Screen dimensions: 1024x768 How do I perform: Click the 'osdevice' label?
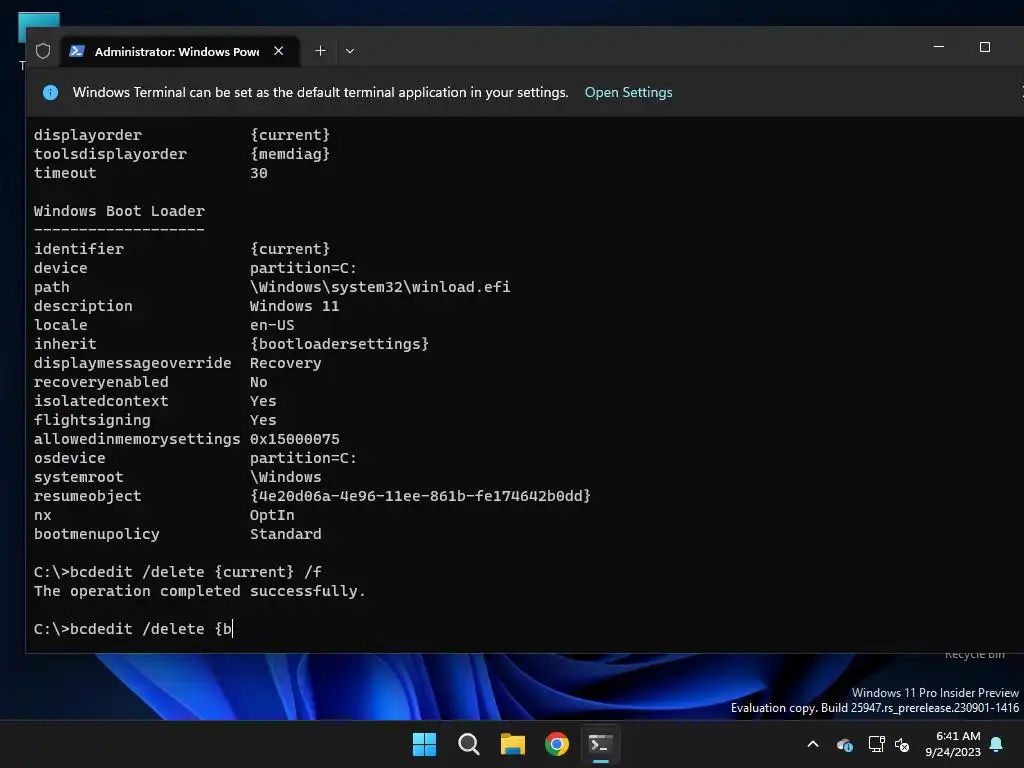[69, 458]
